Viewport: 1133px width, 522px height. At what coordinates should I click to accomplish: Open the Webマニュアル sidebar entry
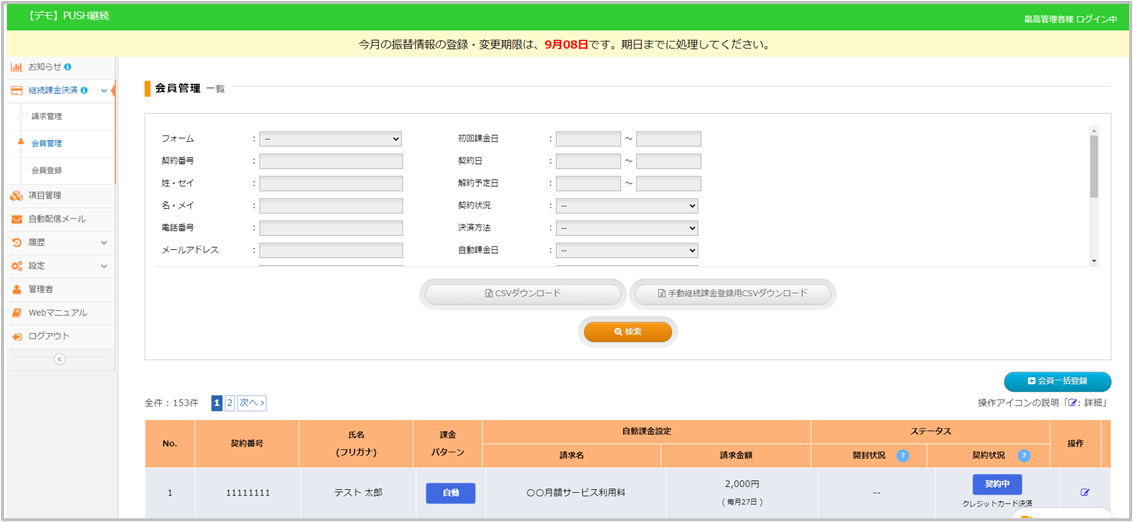click(57, 312)
